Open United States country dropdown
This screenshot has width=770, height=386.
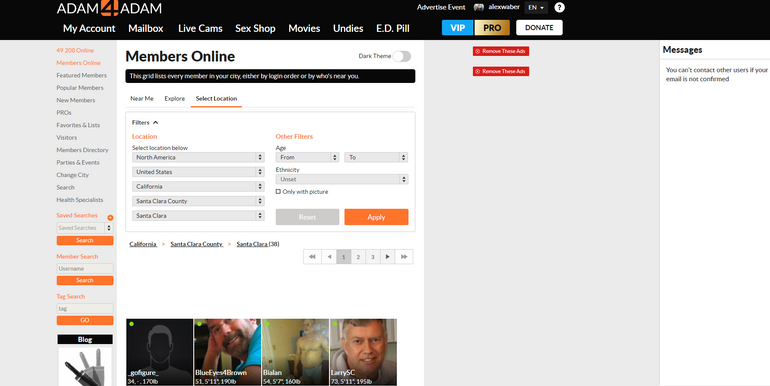click(198, 172)
